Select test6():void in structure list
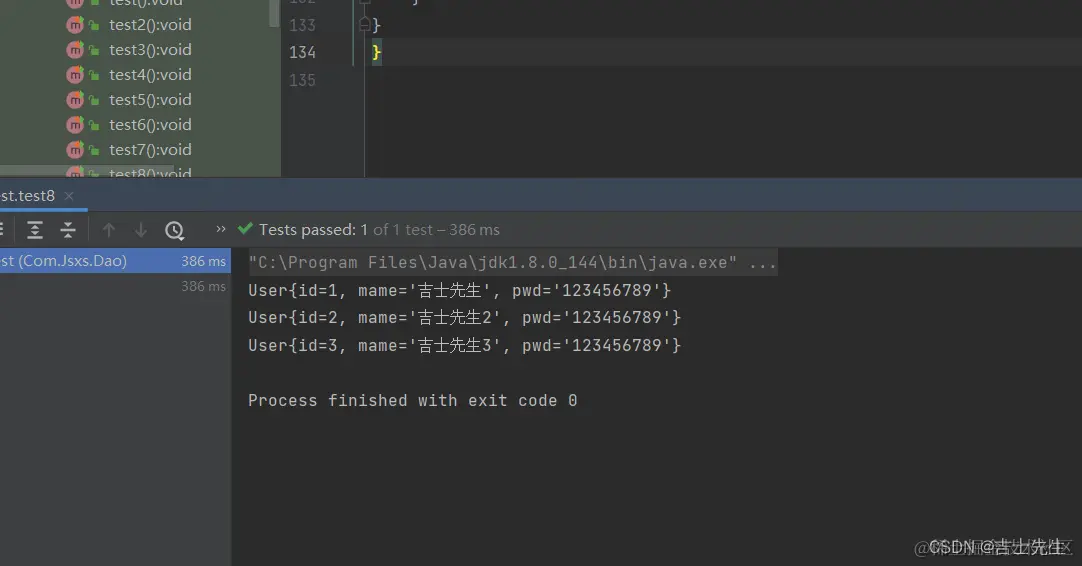Viewport: 1082px width, 566px height. (150, 124)
